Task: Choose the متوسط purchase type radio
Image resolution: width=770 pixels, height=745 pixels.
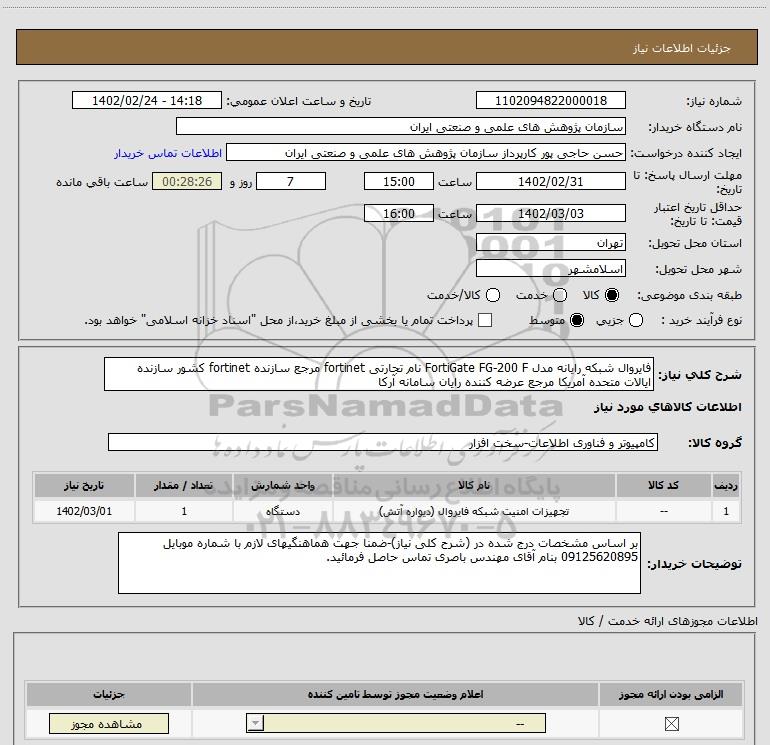Action: [x=577, y=320]
